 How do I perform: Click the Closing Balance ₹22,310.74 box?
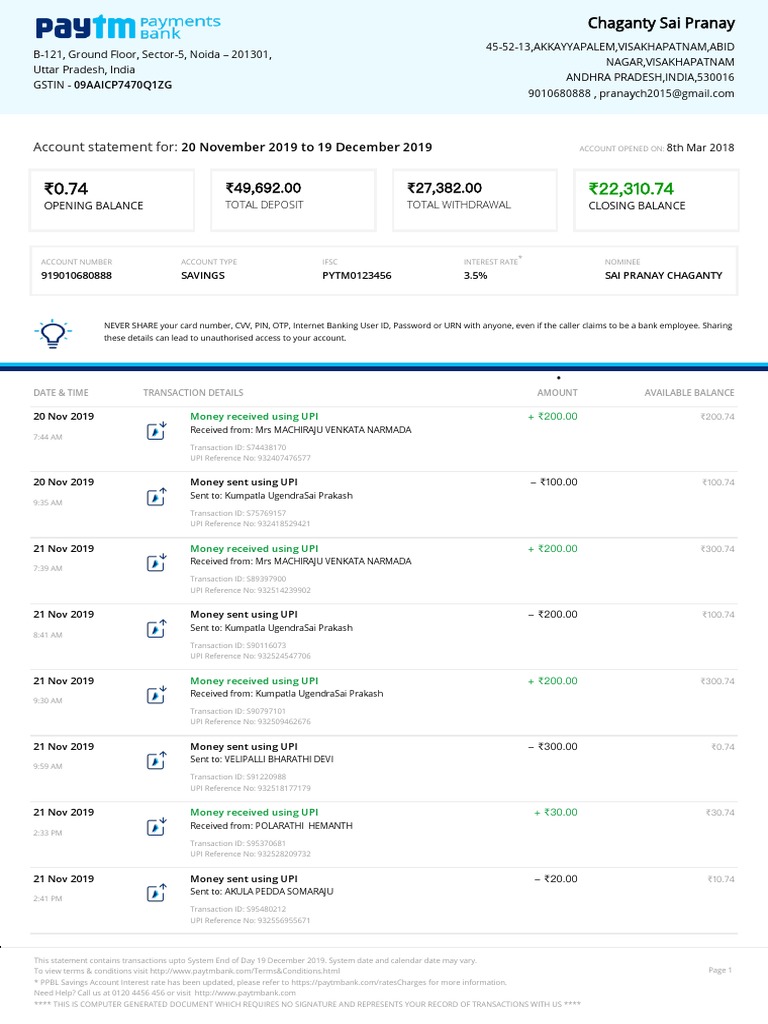pyautogui.click(x=655, y=199)
